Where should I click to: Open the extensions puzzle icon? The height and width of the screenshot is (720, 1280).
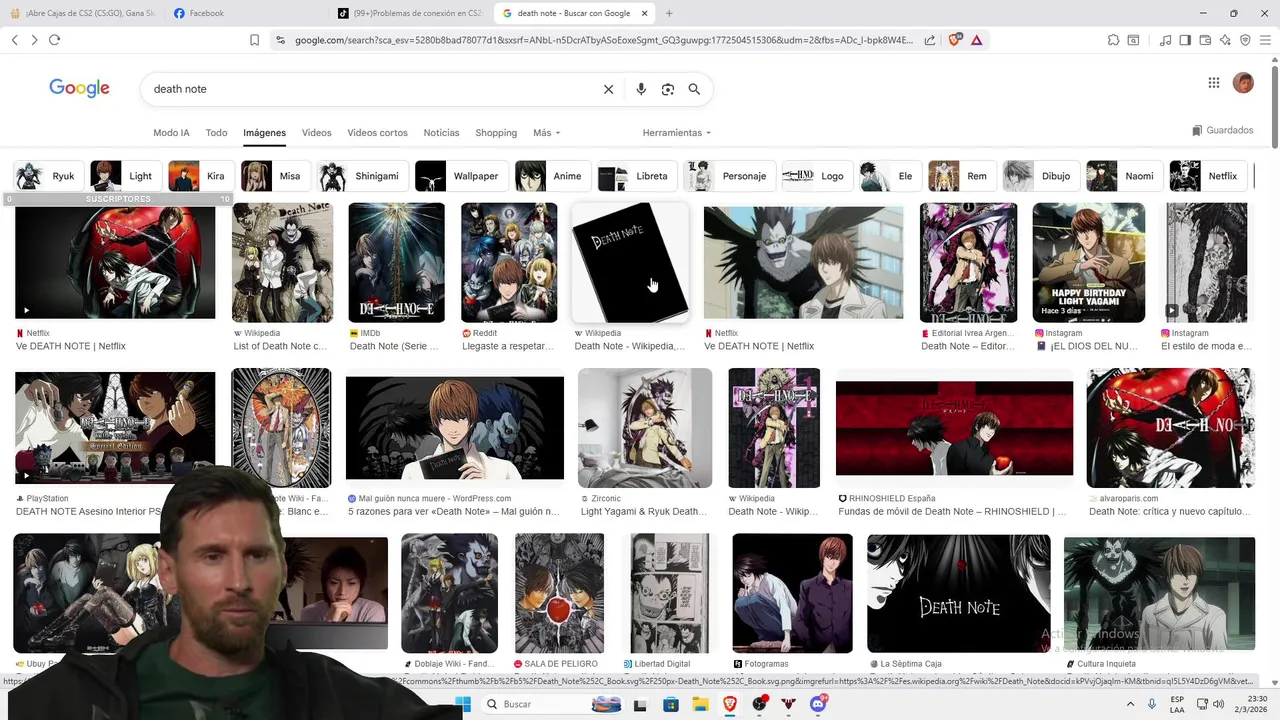pyautogui.click(x=1113, y=40)
